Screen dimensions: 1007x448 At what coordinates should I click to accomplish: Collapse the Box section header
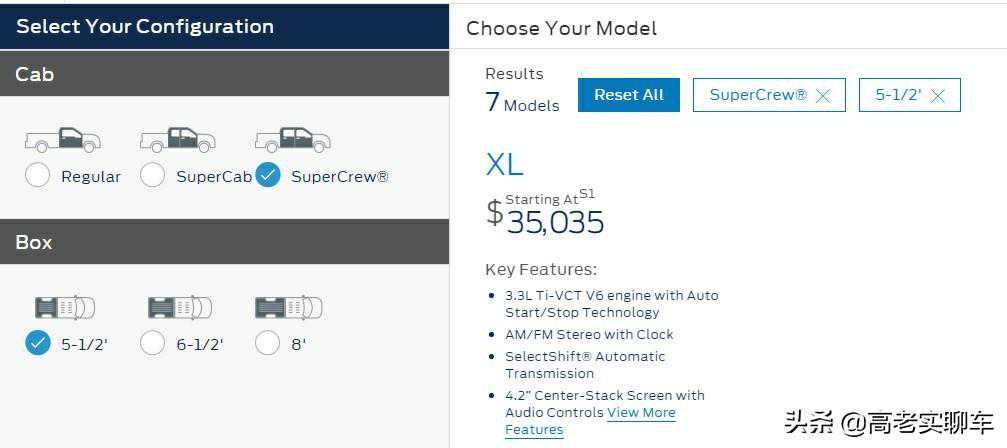pyautogui.click(x=224, y=242)
